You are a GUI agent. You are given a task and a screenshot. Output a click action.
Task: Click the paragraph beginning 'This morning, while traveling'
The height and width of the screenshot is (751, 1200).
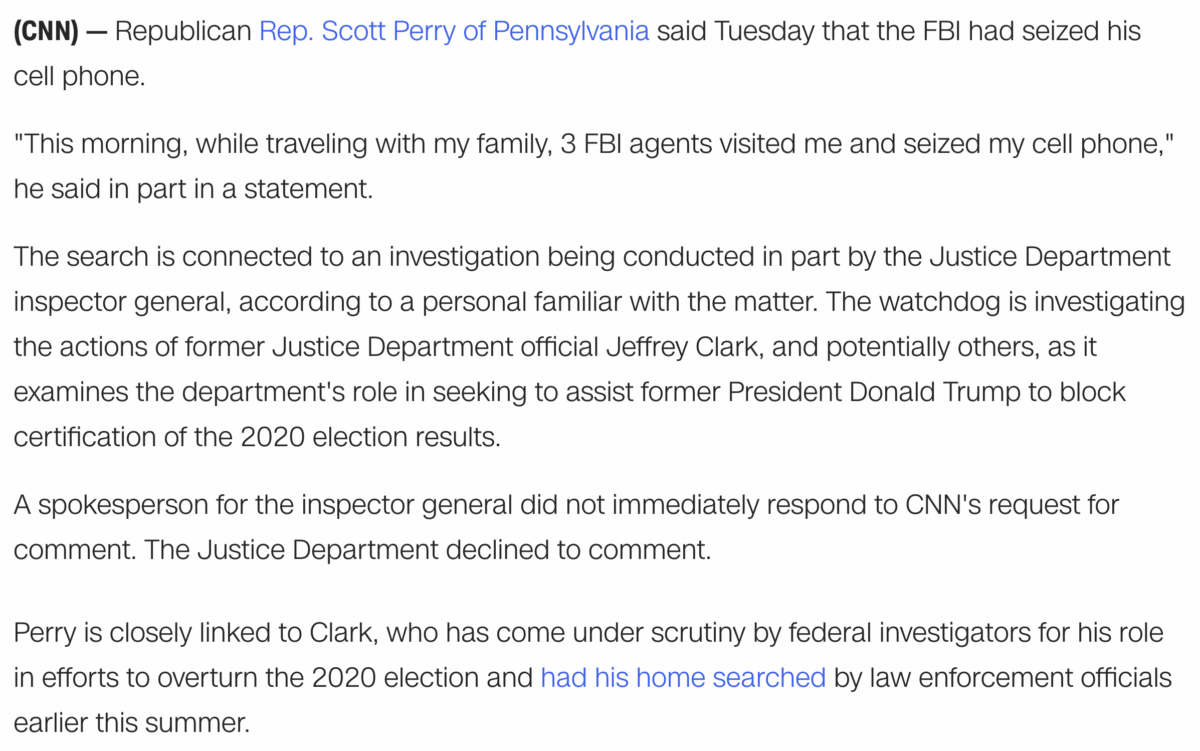point(593,166)
